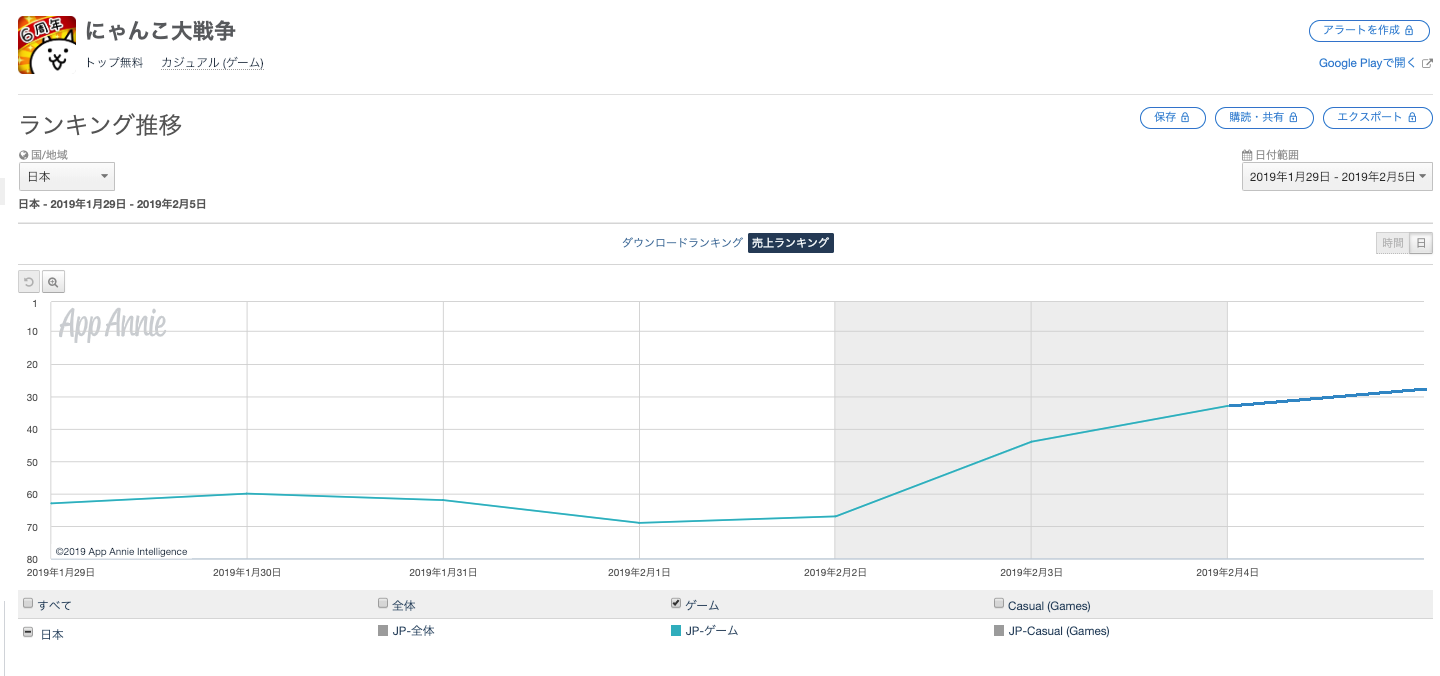The width and height of the screenshot is (1440, 676).
Task: Toggle the すべて checkbox
Action: pos(28,603)
